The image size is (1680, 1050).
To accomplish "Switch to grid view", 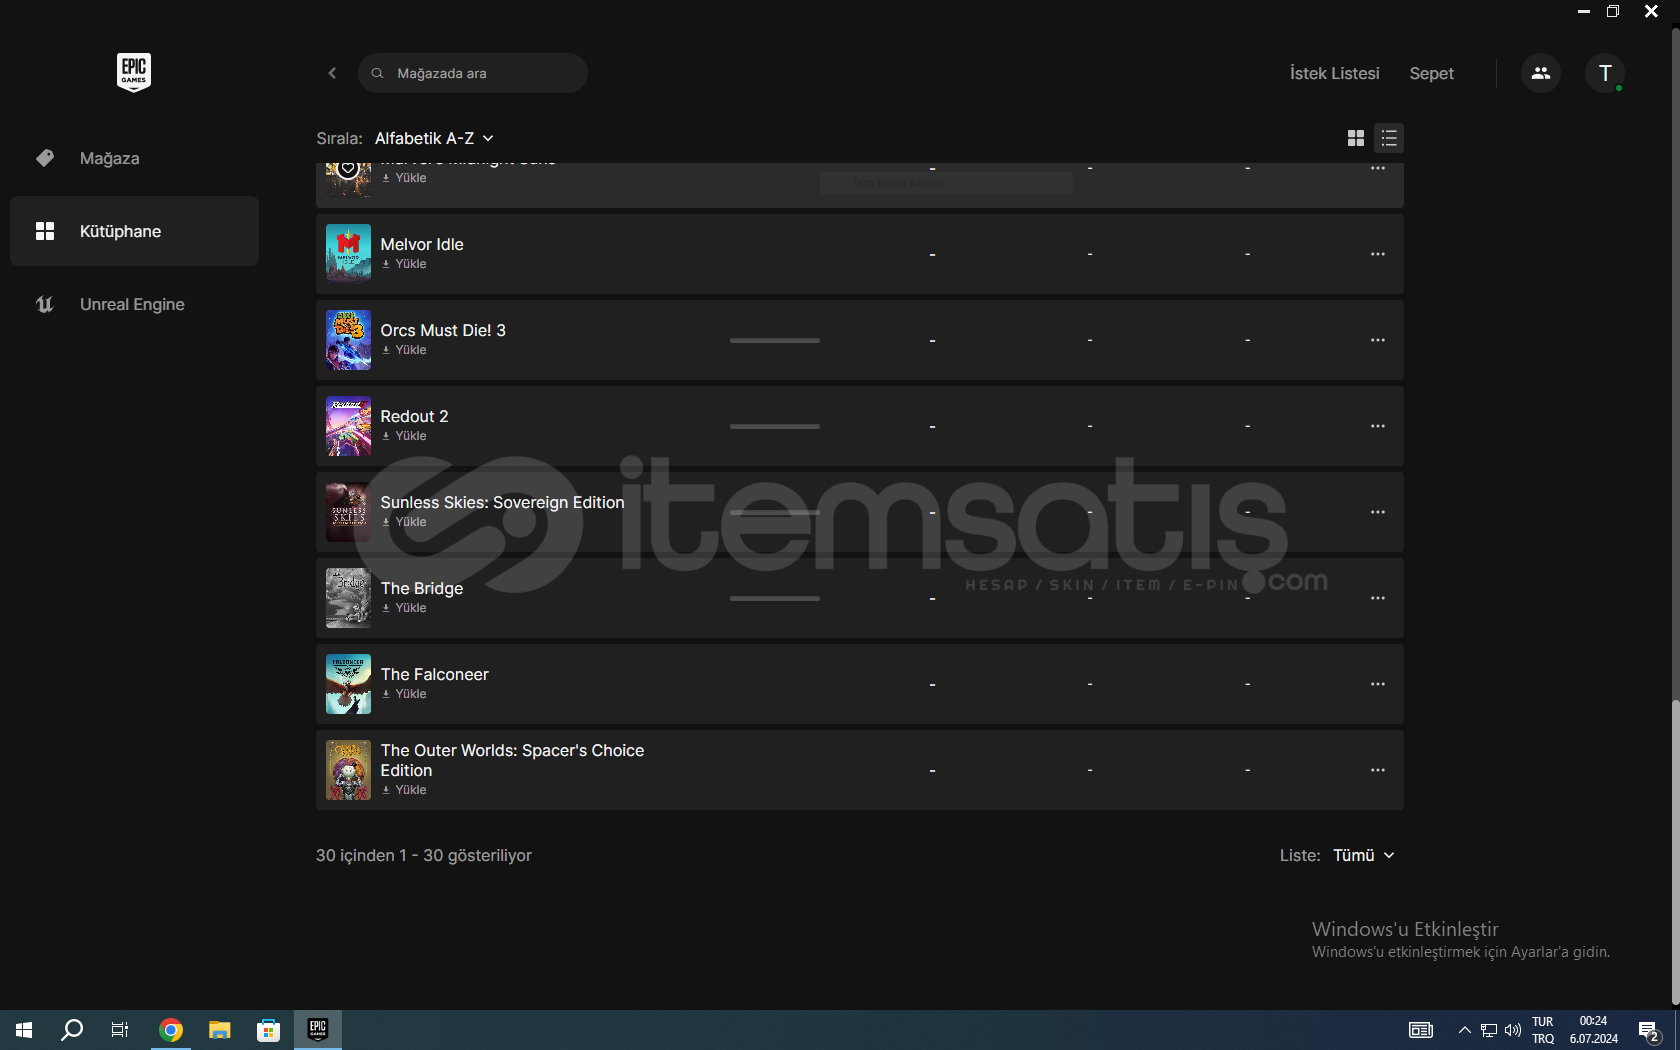I will (1356, 138).
